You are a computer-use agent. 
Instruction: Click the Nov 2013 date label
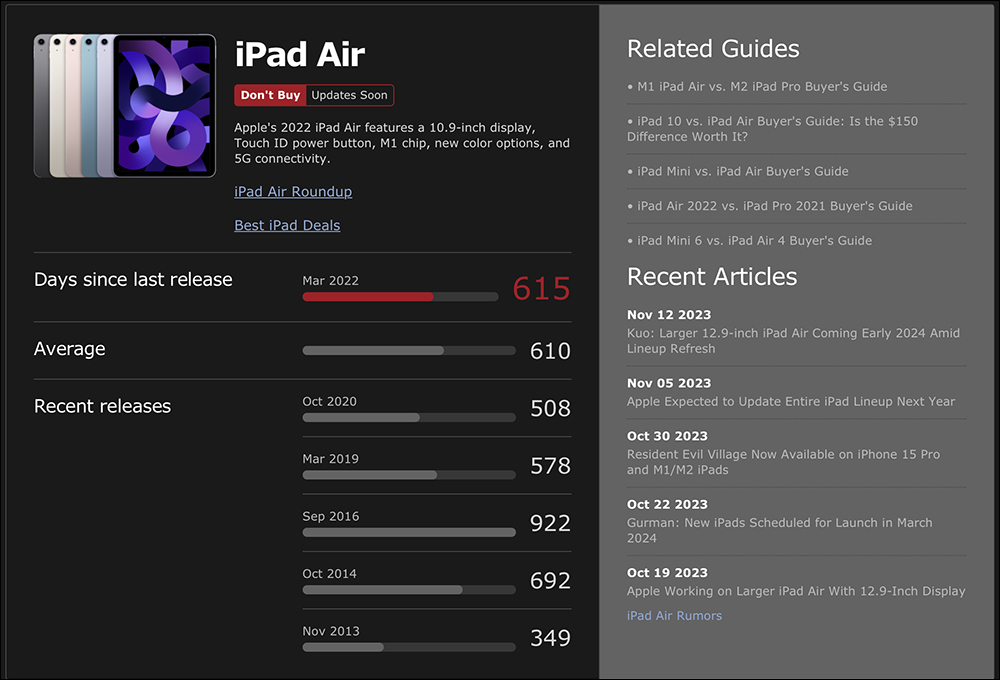(331, 631)
